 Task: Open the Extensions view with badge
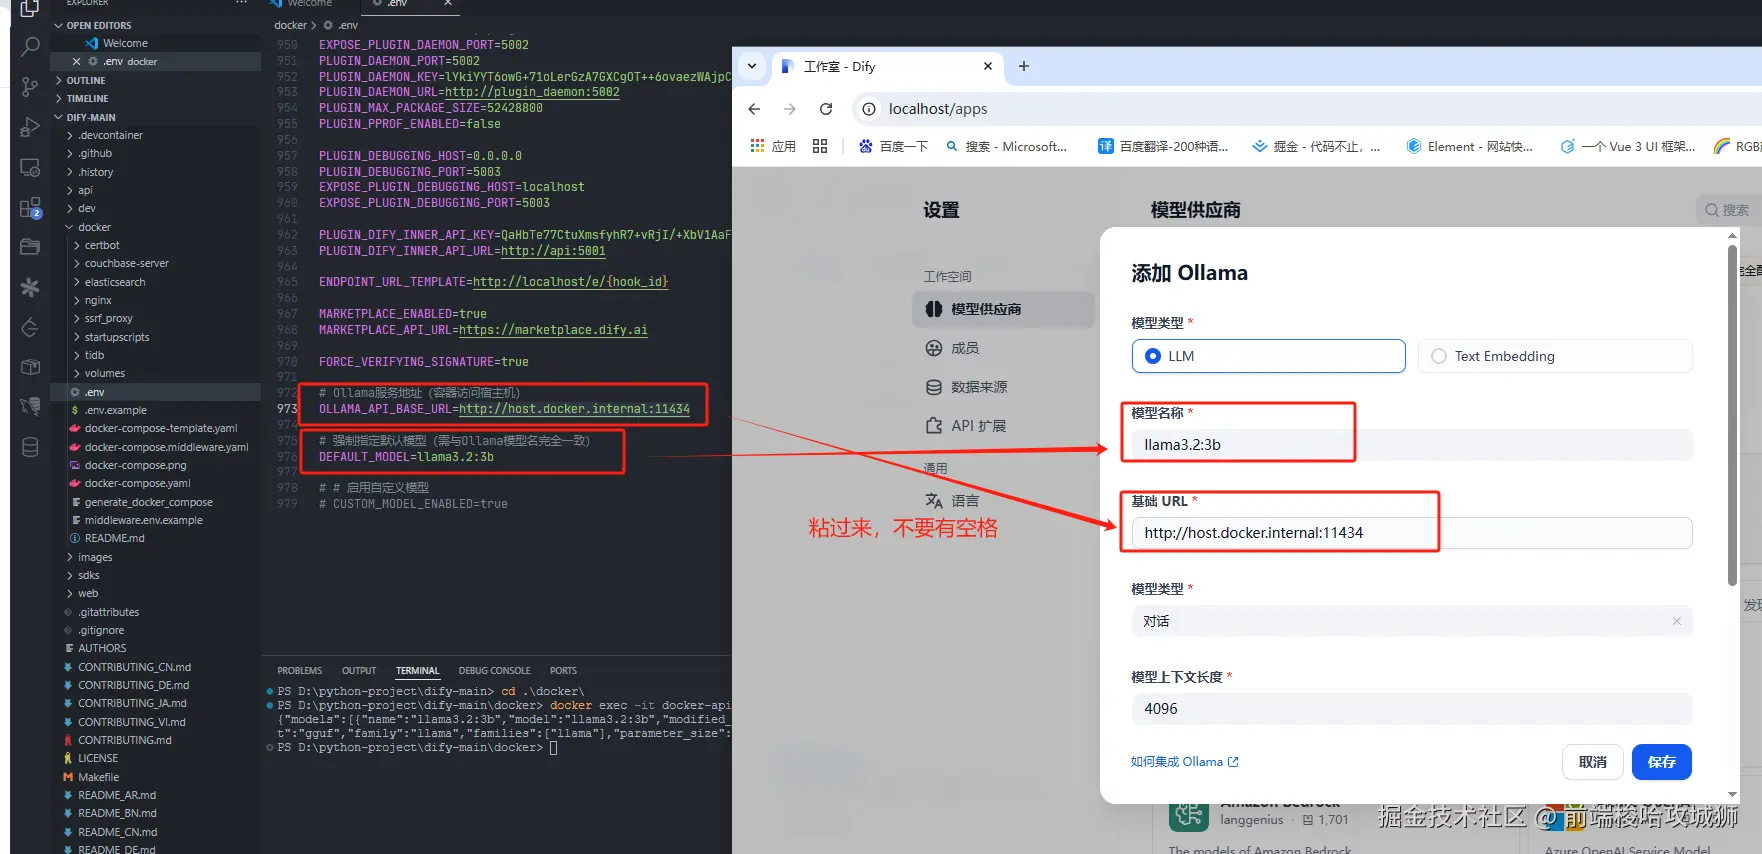coord(30,208)
